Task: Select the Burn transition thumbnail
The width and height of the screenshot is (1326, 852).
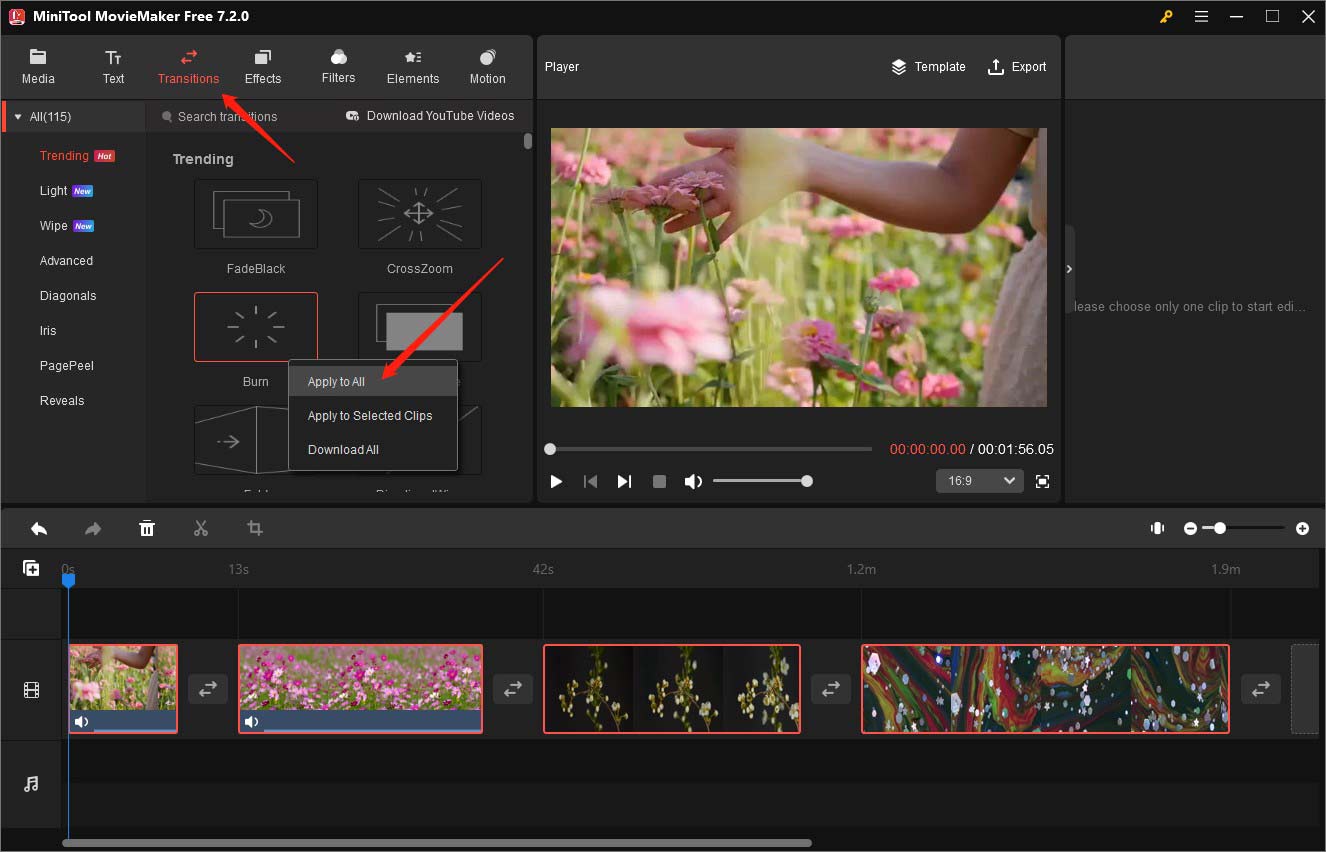Action: click(x=256, y=327)
